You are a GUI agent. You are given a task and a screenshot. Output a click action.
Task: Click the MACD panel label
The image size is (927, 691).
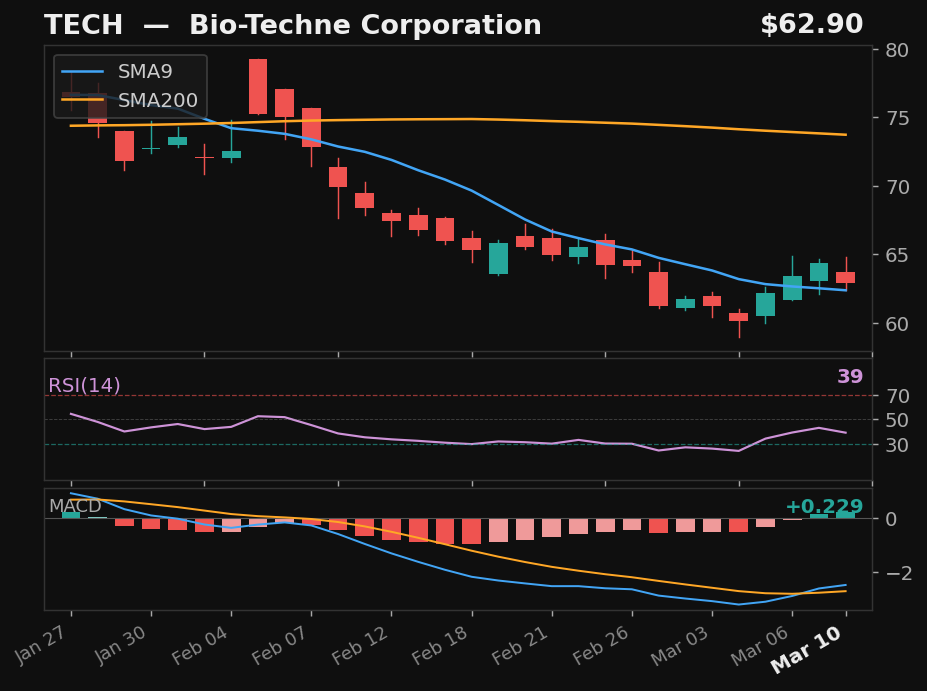pos(75,506)
